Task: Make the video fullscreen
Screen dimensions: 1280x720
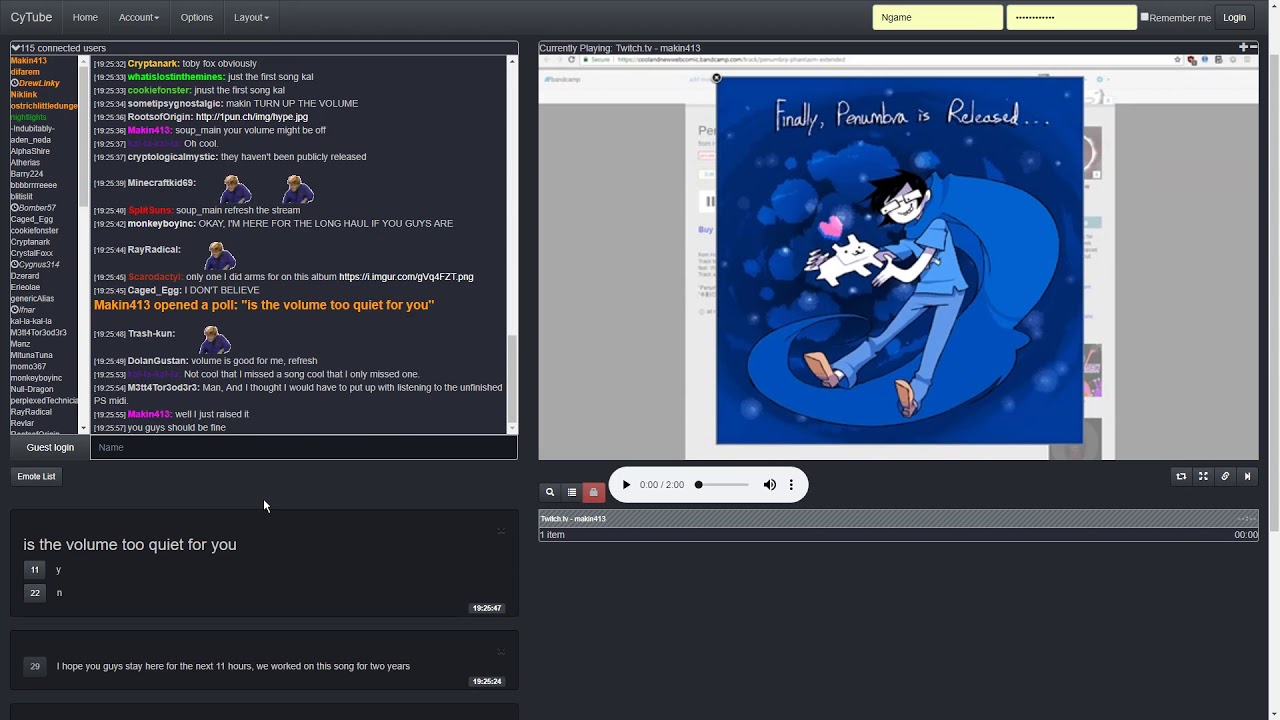Action: click(x=1203, y=477)
